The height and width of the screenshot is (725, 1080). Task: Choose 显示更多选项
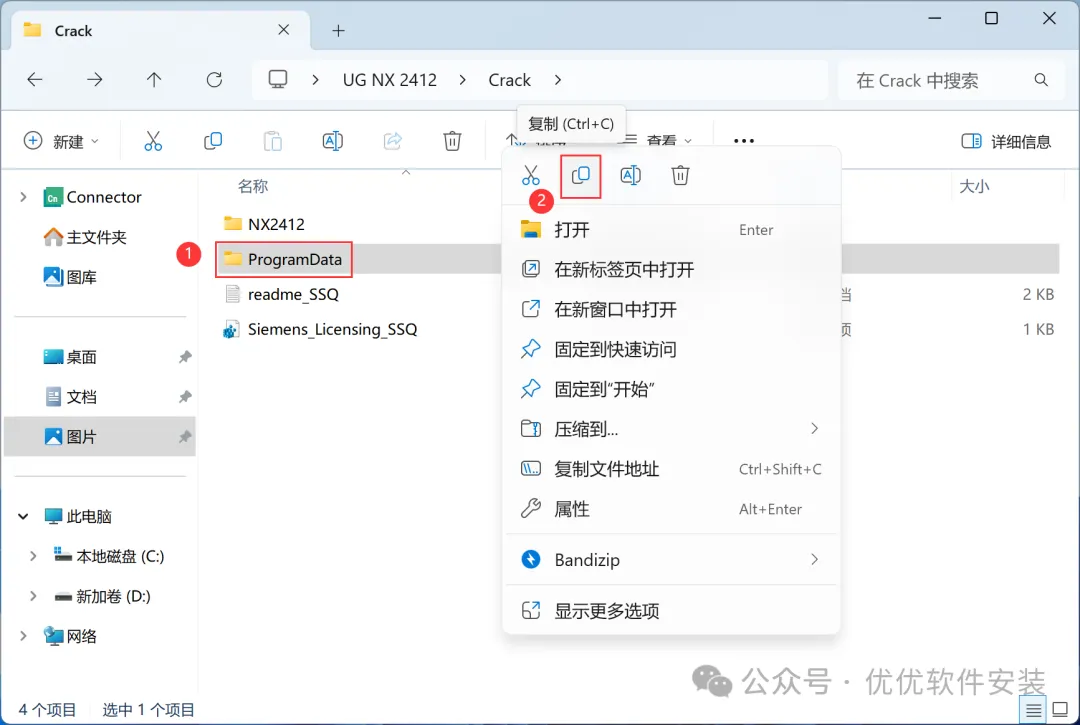point(671,610)
